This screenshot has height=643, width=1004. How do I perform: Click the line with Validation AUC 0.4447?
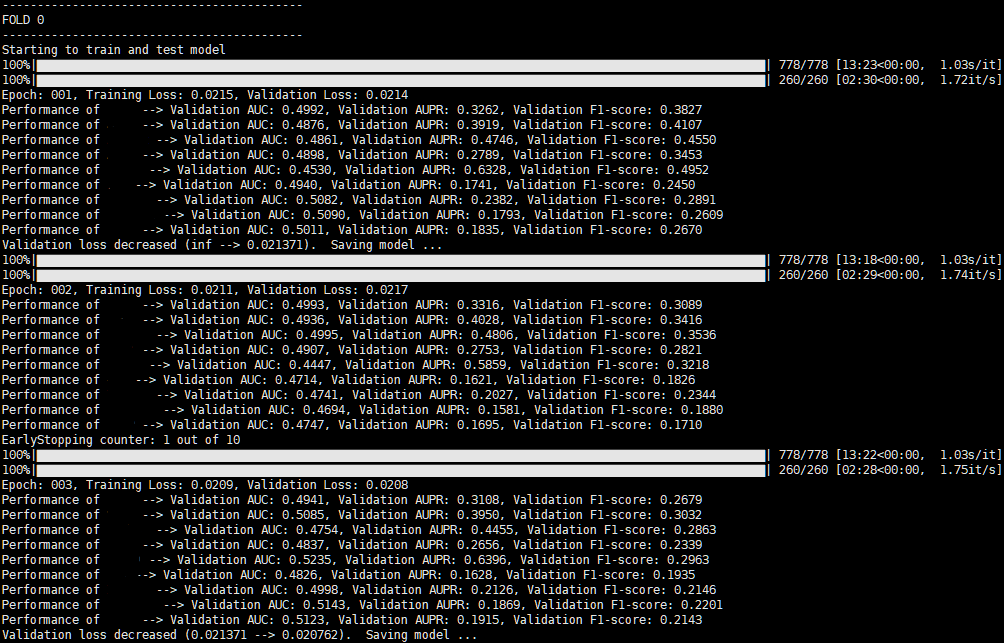click(x=358, y=365)
